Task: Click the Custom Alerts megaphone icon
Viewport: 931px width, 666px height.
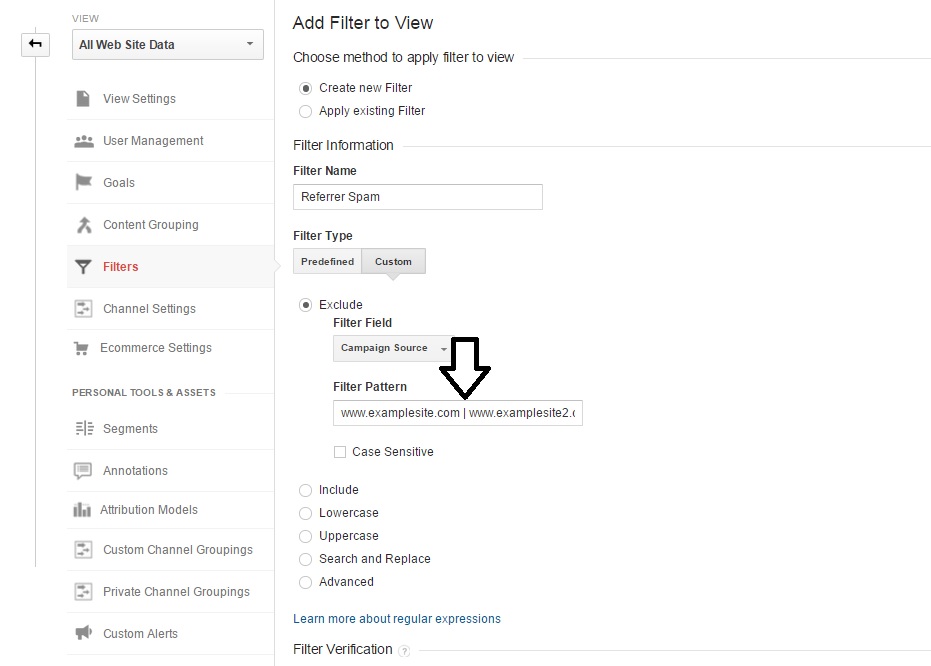Action: (84, 634)
